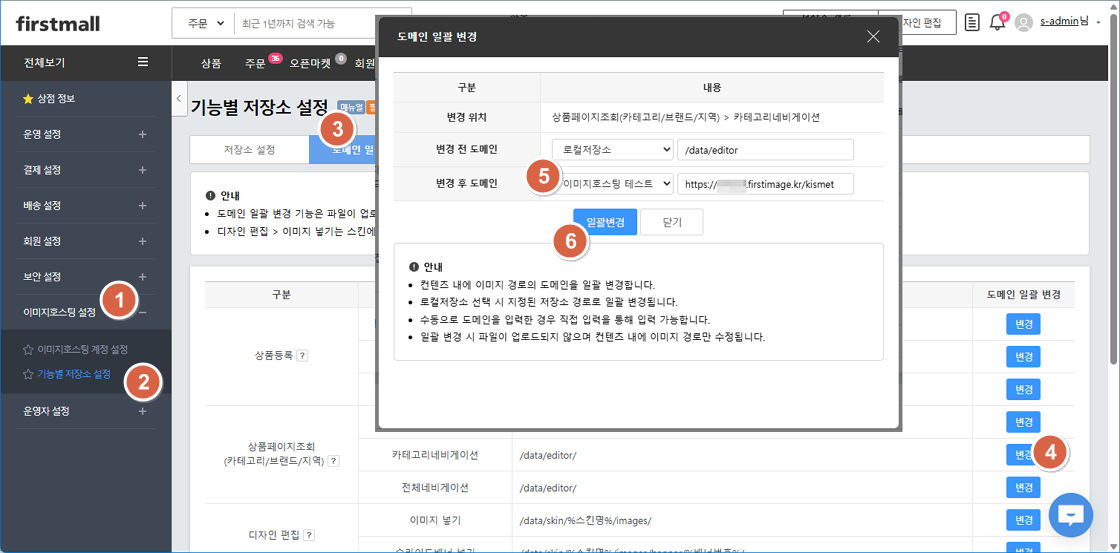Open the 상품 menu in the top navigation

(211, 63)
